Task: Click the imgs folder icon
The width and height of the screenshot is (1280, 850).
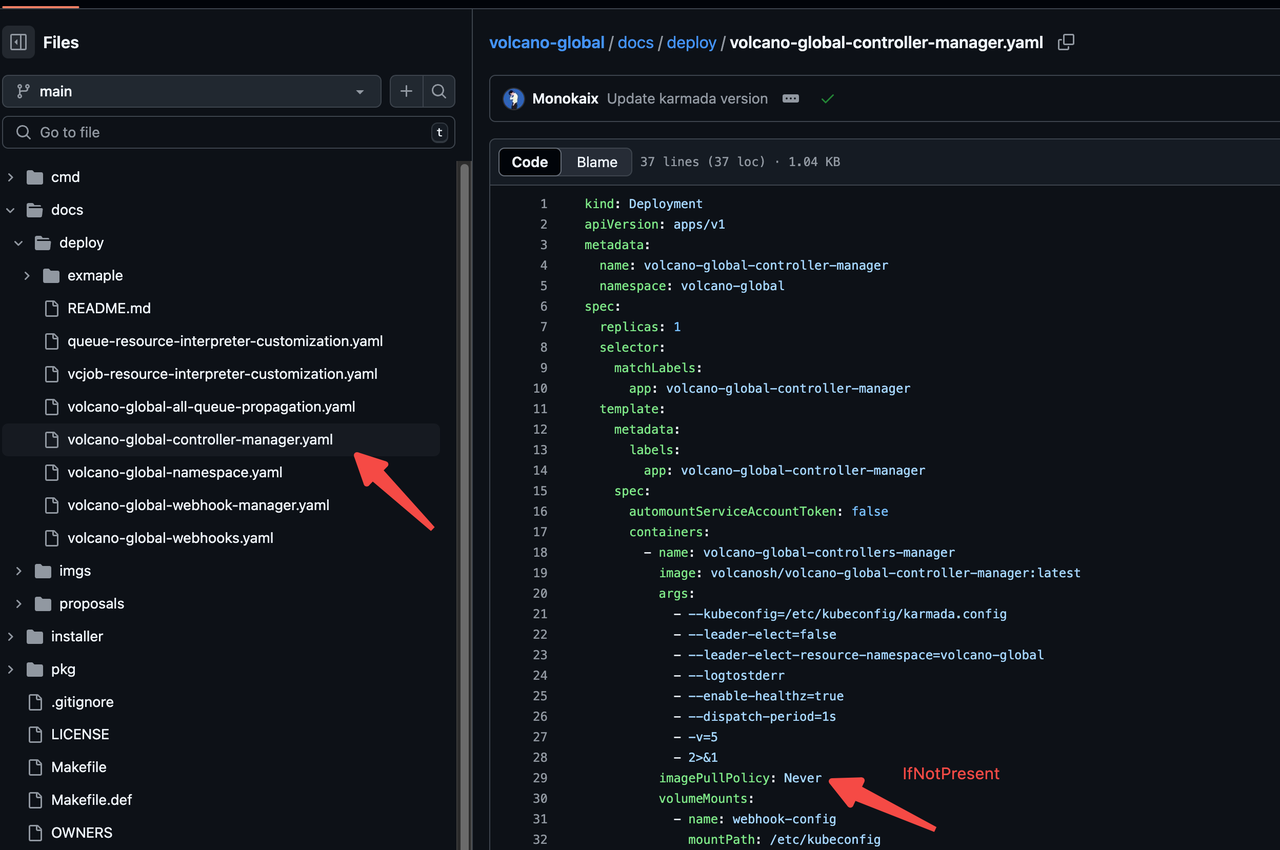Action: (43, 571)
